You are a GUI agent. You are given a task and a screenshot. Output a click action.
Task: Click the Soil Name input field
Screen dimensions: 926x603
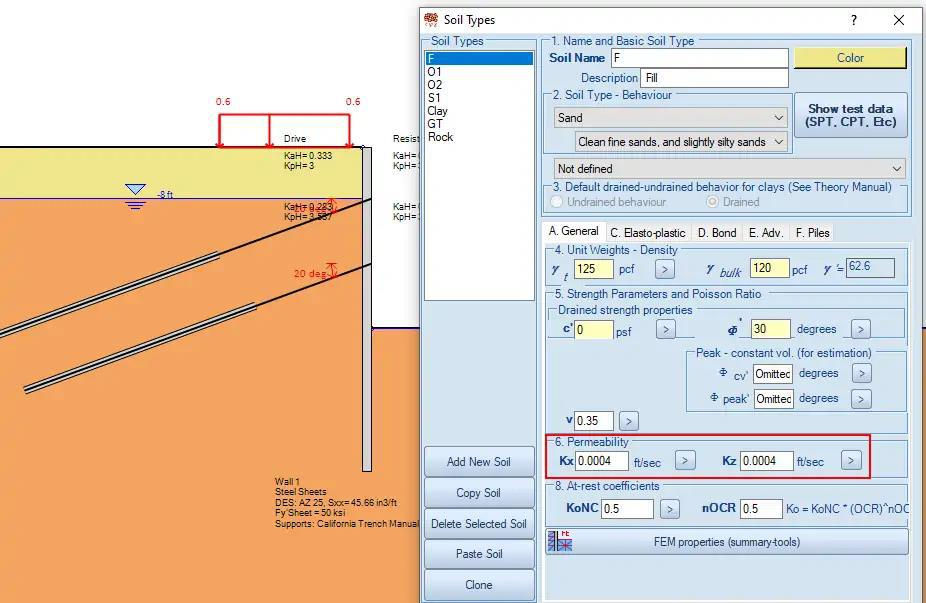pyautogui.click(x=699, y=58)
